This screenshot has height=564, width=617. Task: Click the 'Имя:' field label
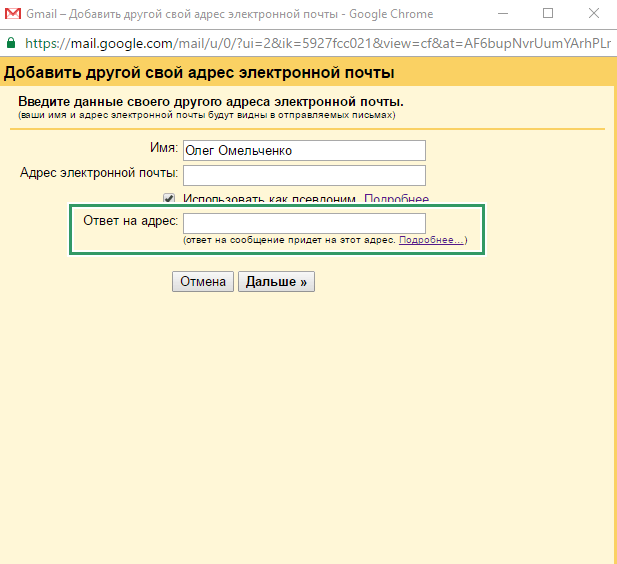[162, 148]
